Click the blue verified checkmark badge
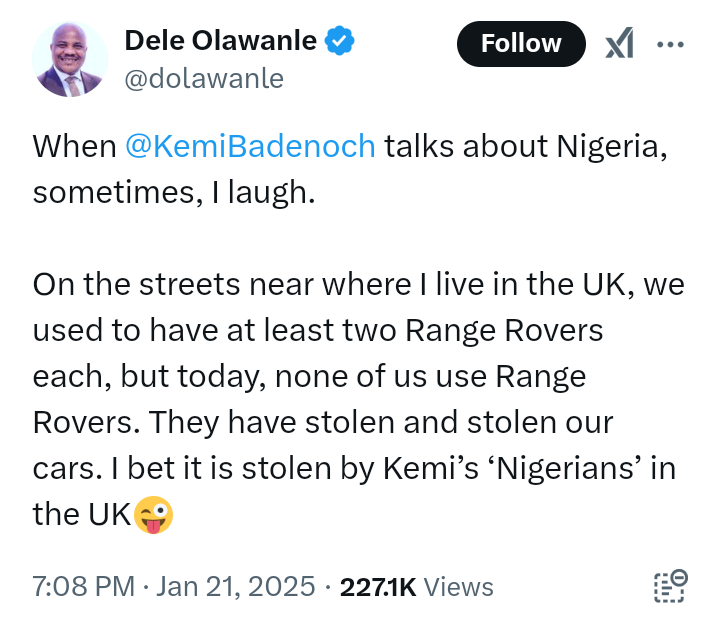Image resolution: width=720 pixels, height=626 pixels. [x=339, y=41]
